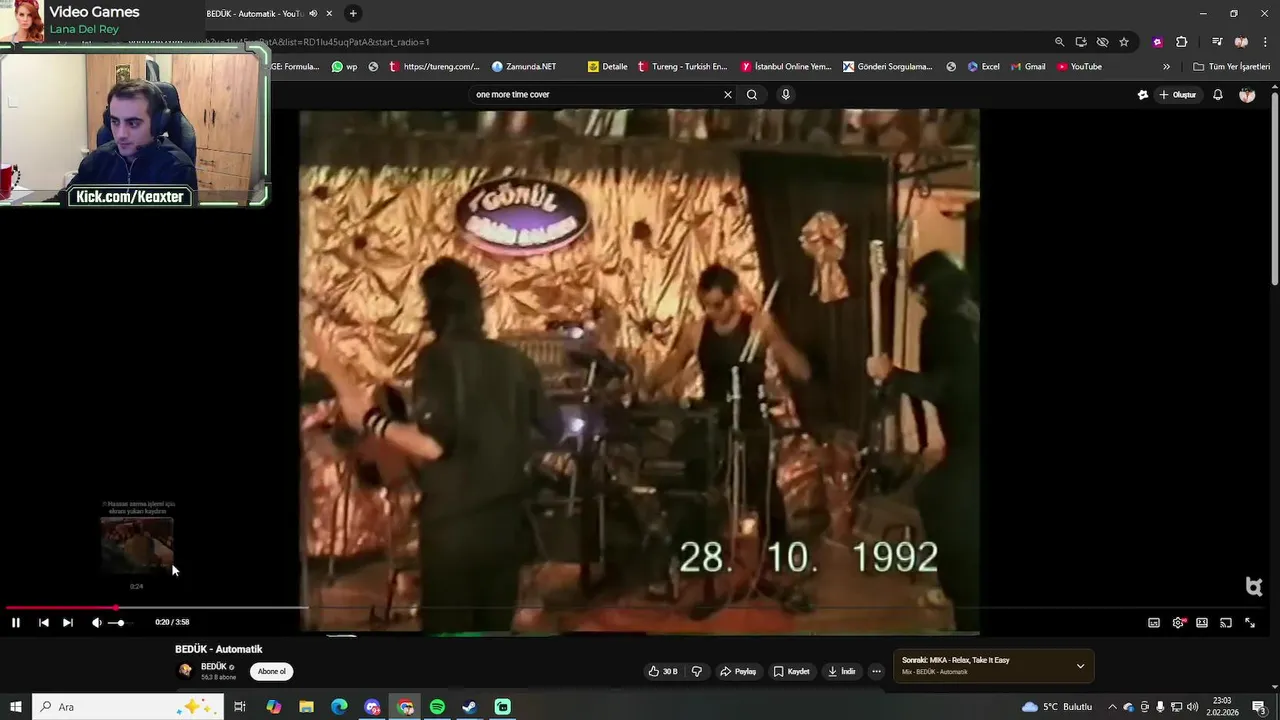Open File Explorer from the taskbar
Viewport: 1280px width, 720px height.
tap(306, 707)
